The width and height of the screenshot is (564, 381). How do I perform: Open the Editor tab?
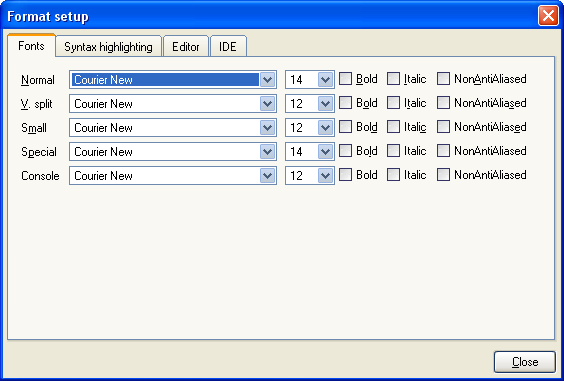(186, 46)
